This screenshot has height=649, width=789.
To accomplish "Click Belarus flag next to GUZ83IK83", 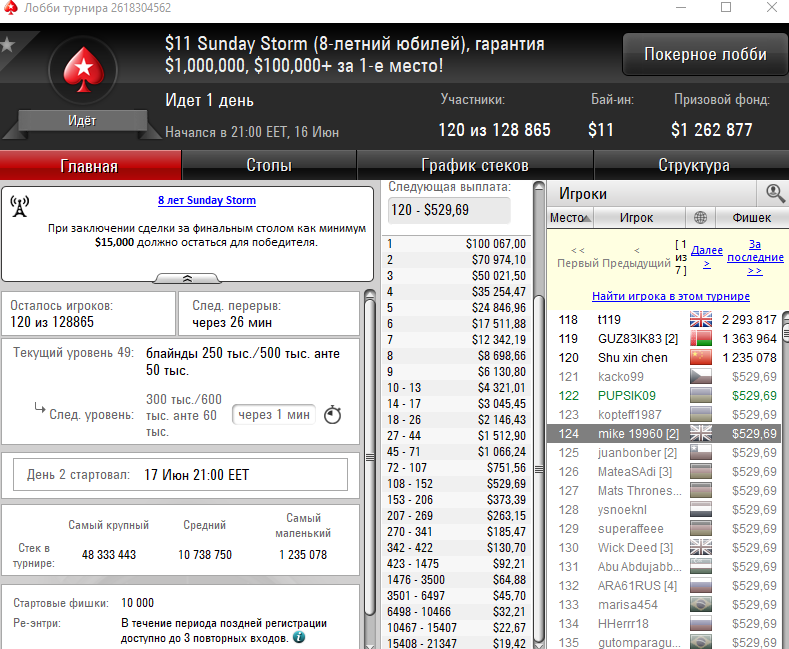I will [x=700, y=339].
